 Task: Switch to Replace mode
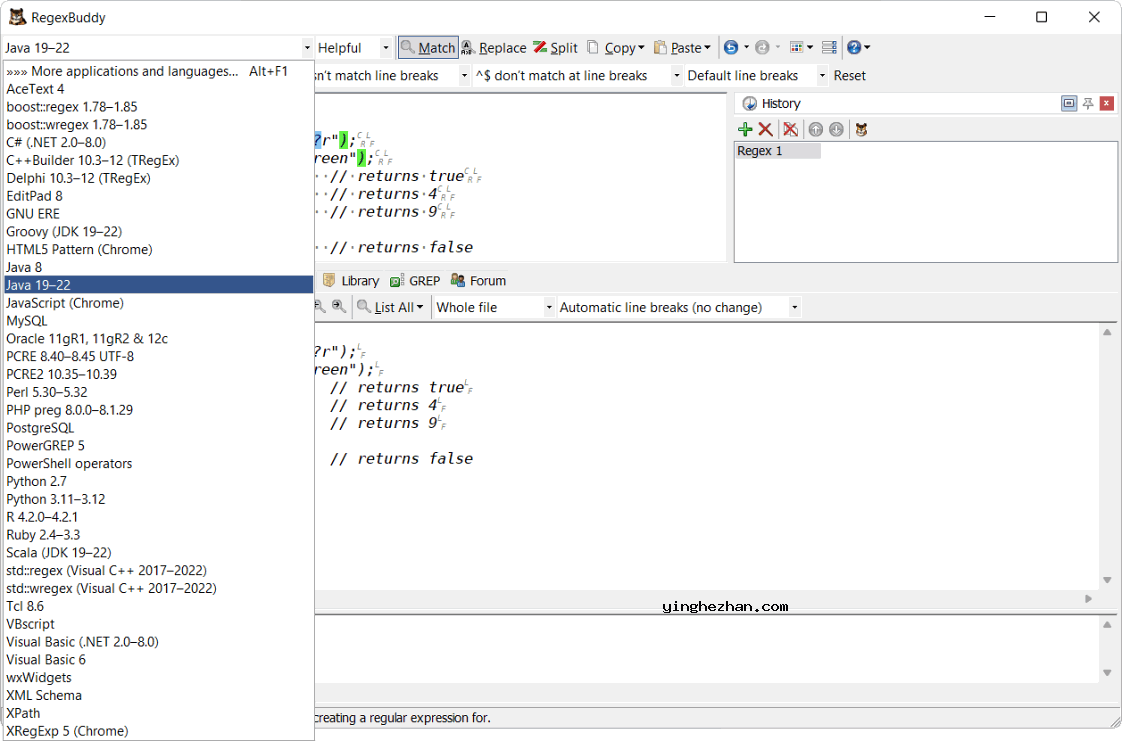click(x=494, y=48)
